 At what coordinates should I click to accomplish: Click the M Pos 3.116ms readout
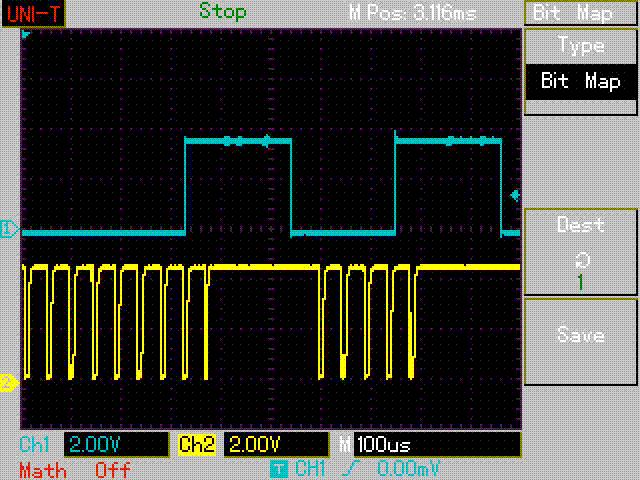413,13
